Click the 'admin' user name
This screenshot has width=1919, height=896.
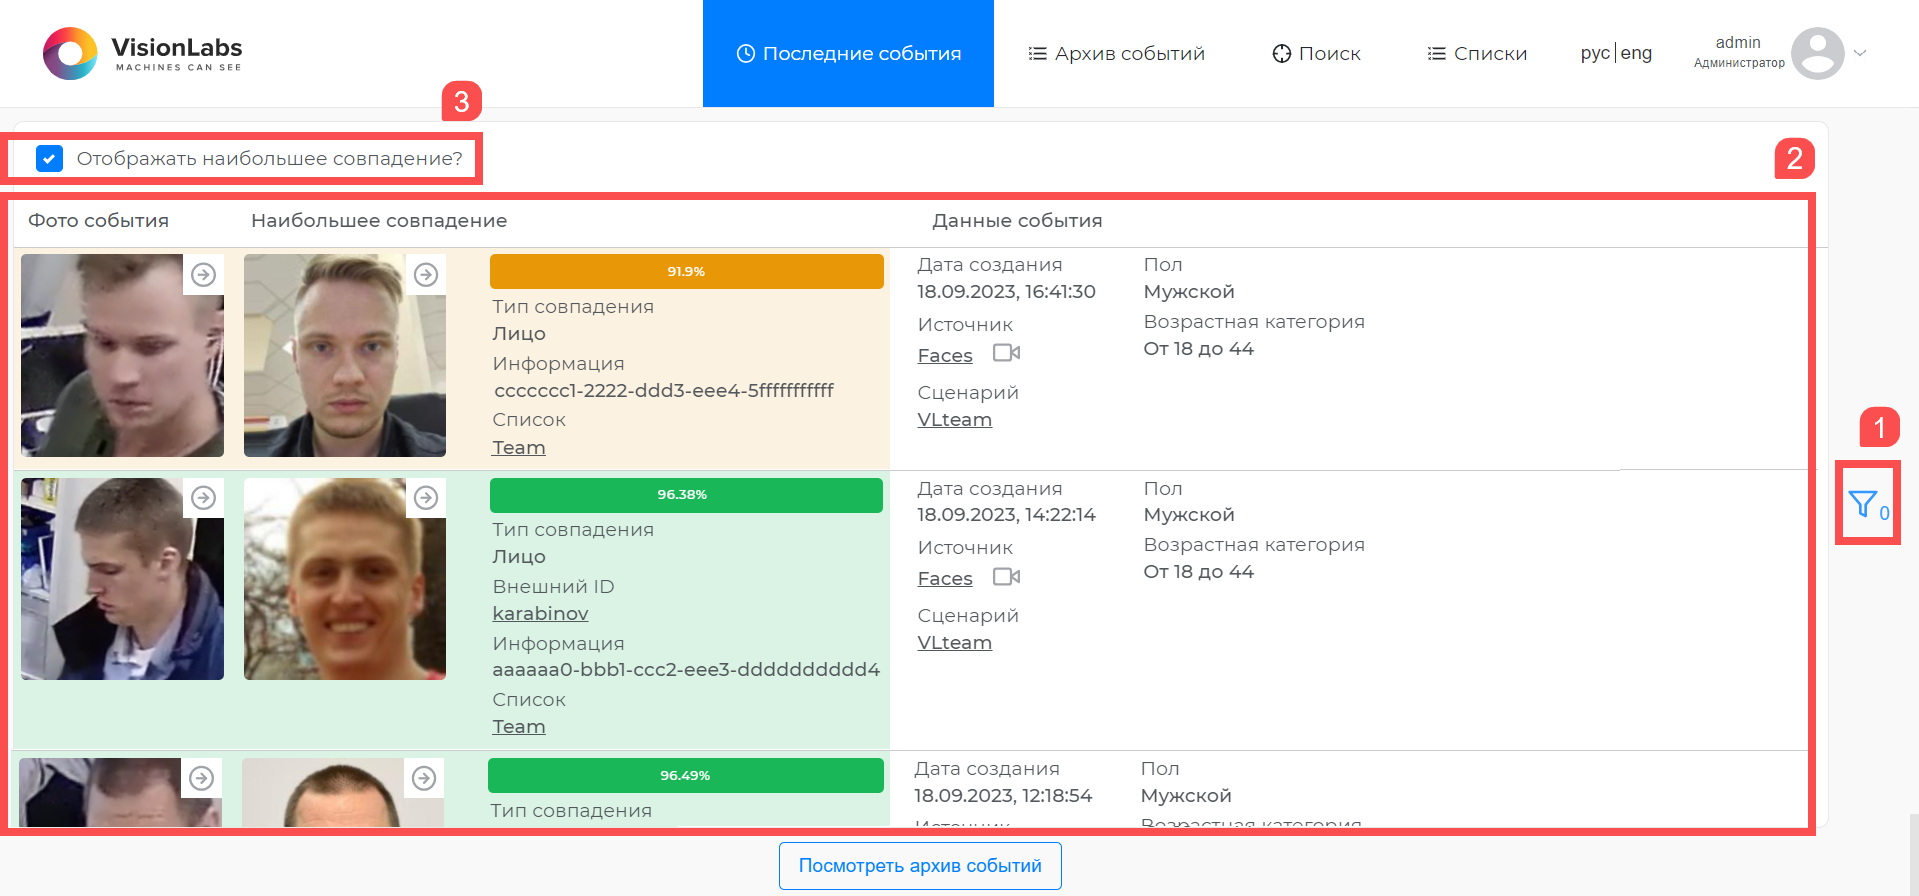coord(1738,43)
